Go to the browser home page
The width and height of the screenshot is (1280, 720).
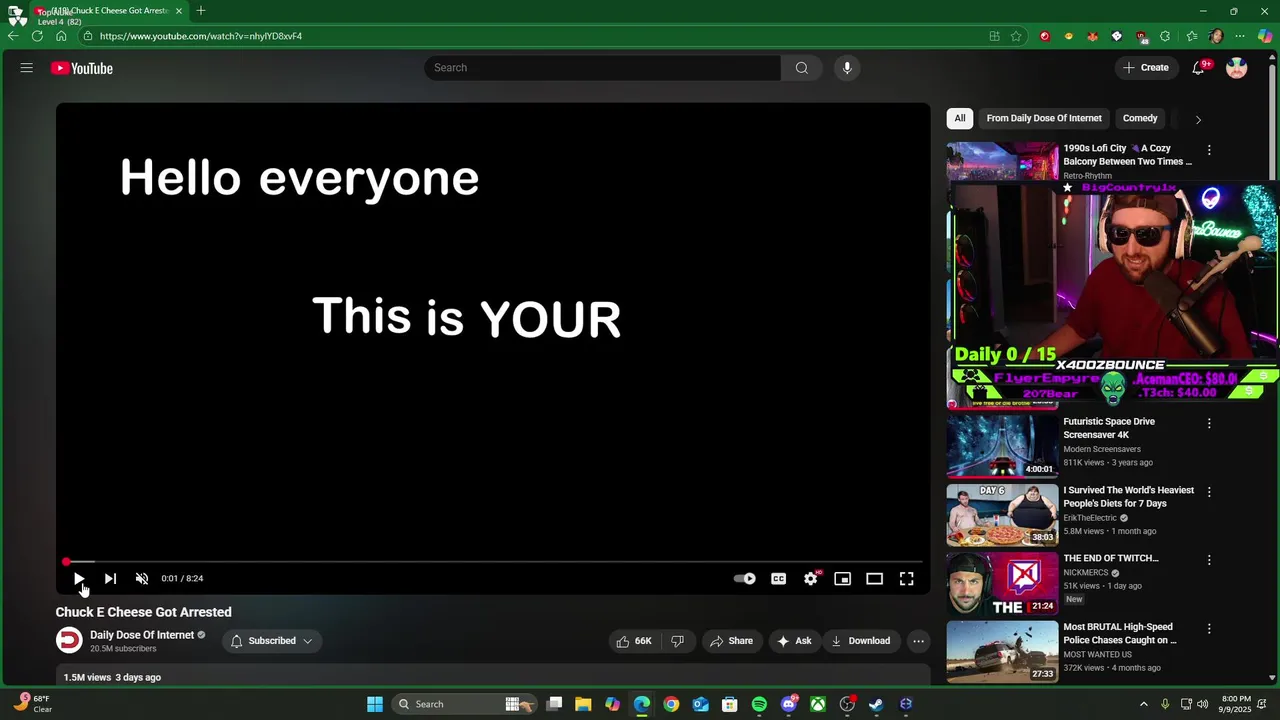[61, 36]
